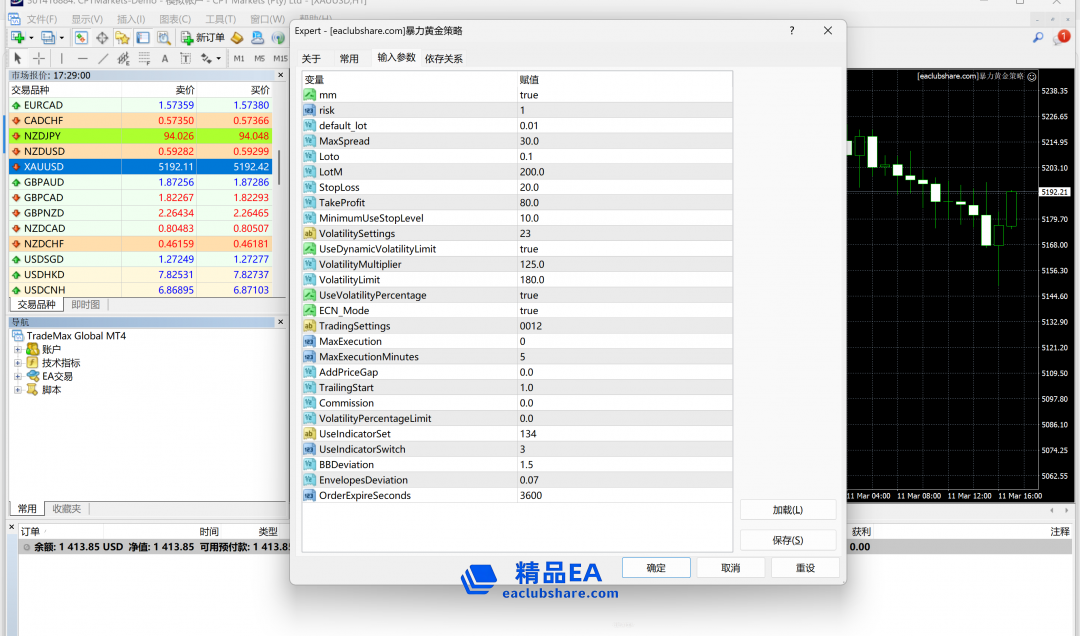This screenshot has height=636, width=1080.
Task: Select the Data Window icon
Action: 103,38
